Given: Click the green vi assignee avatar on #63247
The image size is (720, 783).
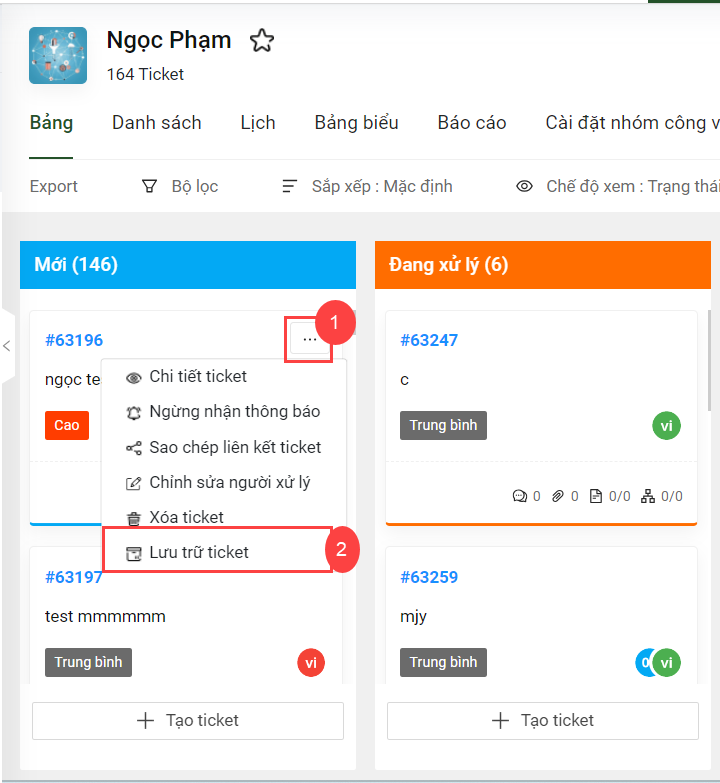Looking at the screenshot, I should coord(666,425).
